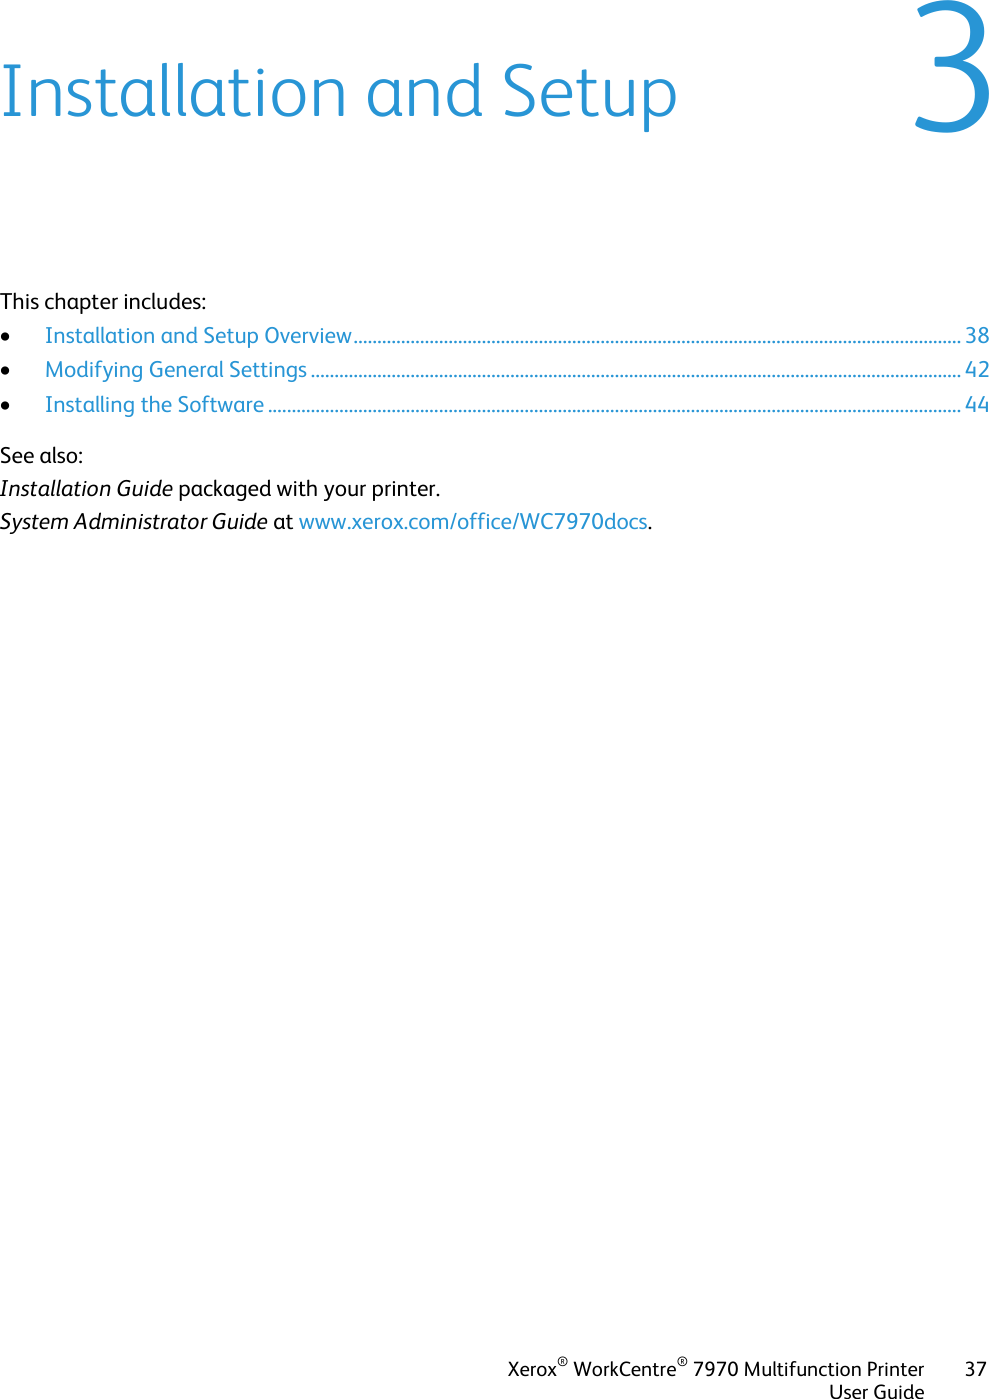Click the 'User Guide' footer text
989x1399 pixels.
877,1391
